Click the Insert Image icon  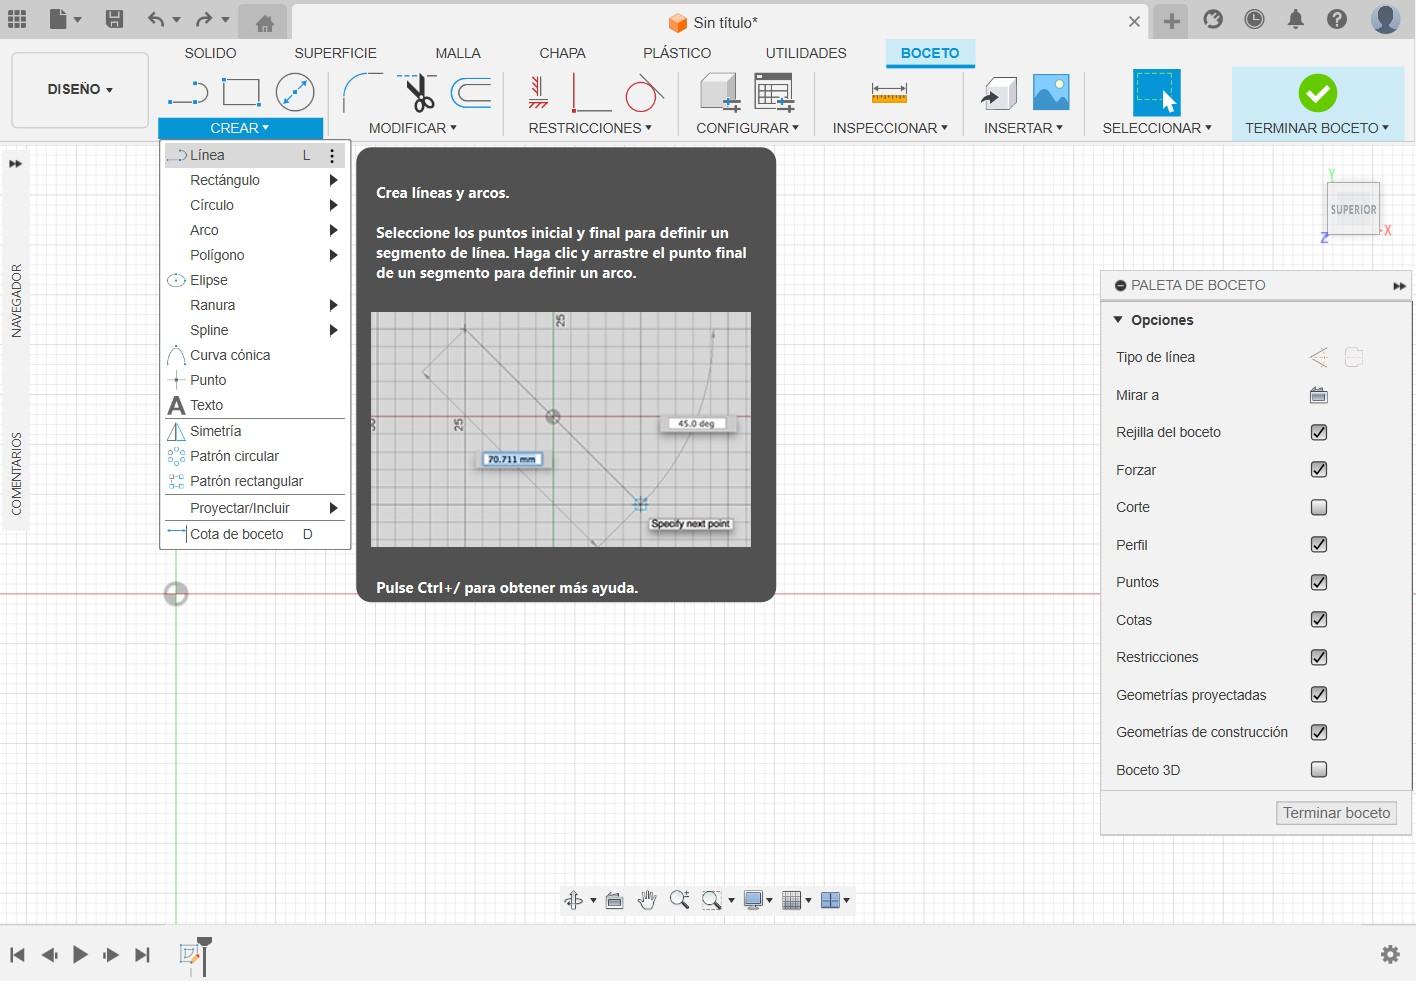1050,93
